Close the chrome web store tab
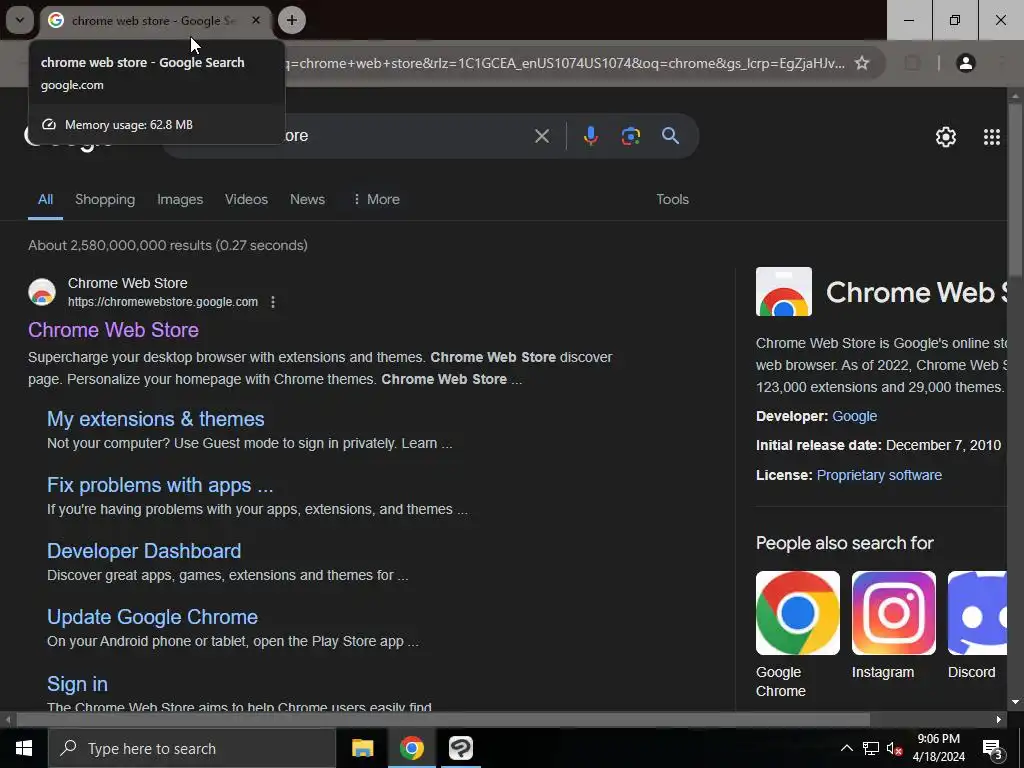This screenshot has height=768, width=1024. tap(256, 20)
